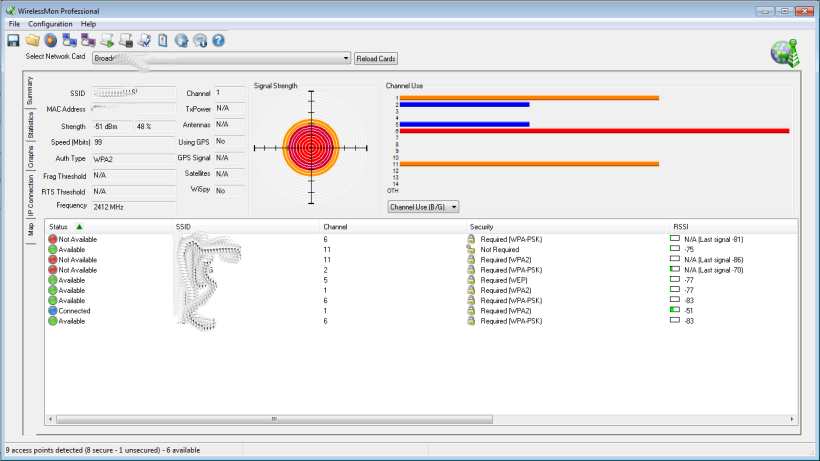
Task: Click 'Required (WEP)' security cell
Action: [504, 280]
